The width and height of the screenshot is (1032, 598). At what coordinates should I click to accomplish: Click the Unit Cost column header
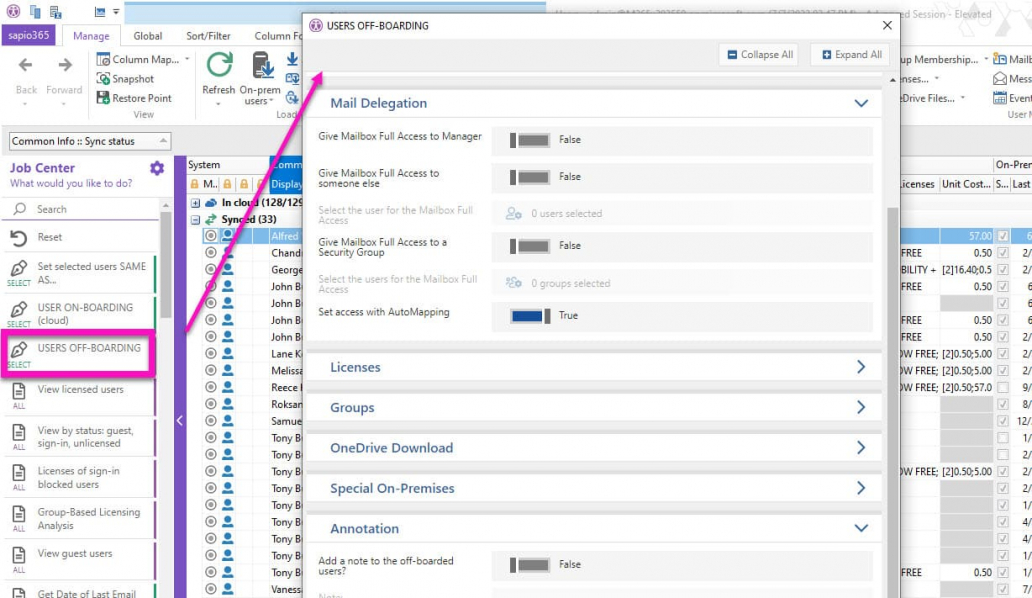click(x=966, y=184)
